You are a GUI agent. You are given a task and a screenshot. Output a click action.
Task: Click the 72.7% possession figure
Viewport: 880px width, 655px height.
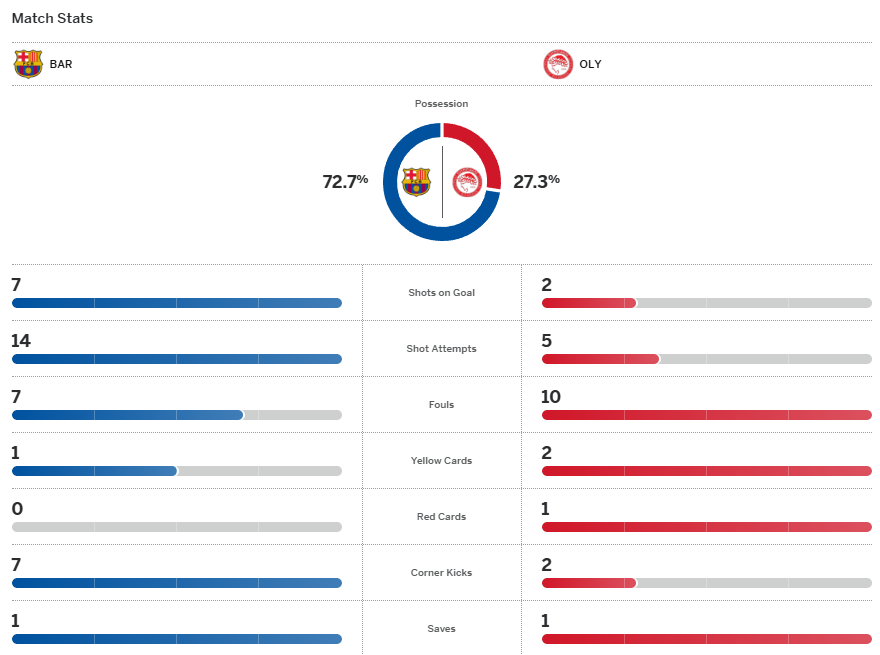[345, 181]
